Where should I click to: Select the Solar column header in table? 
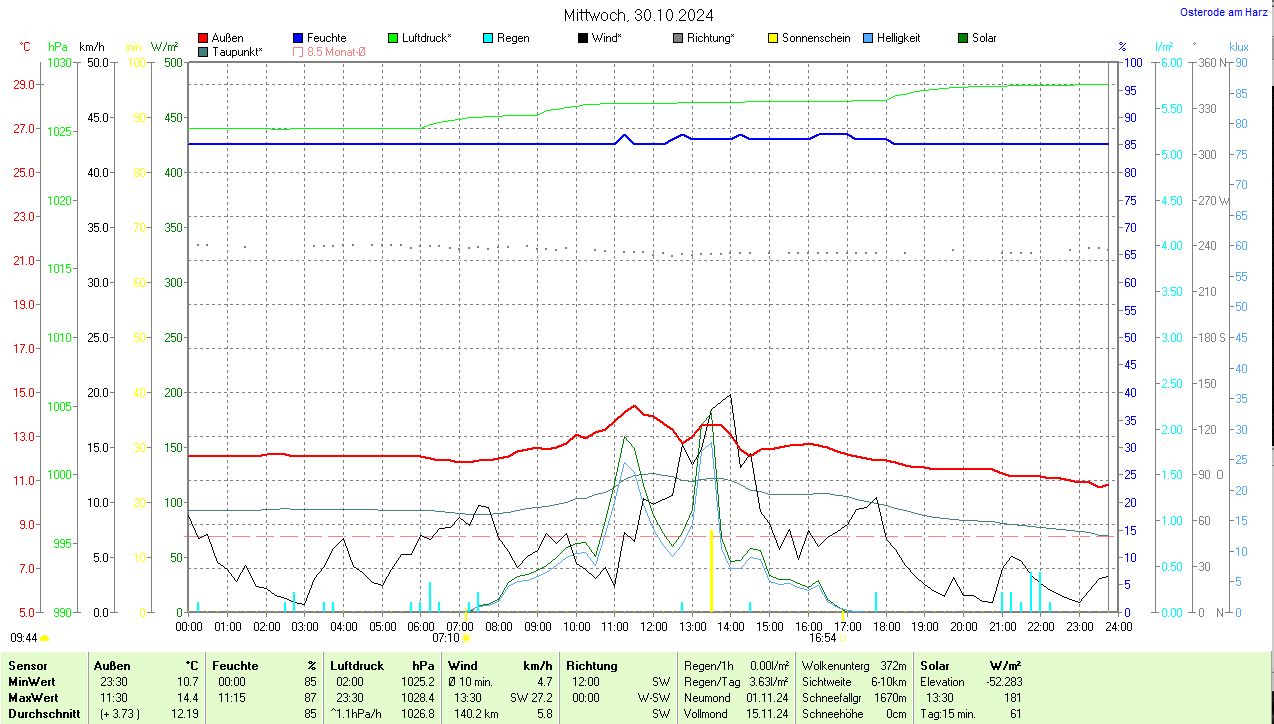pos(934,665)
